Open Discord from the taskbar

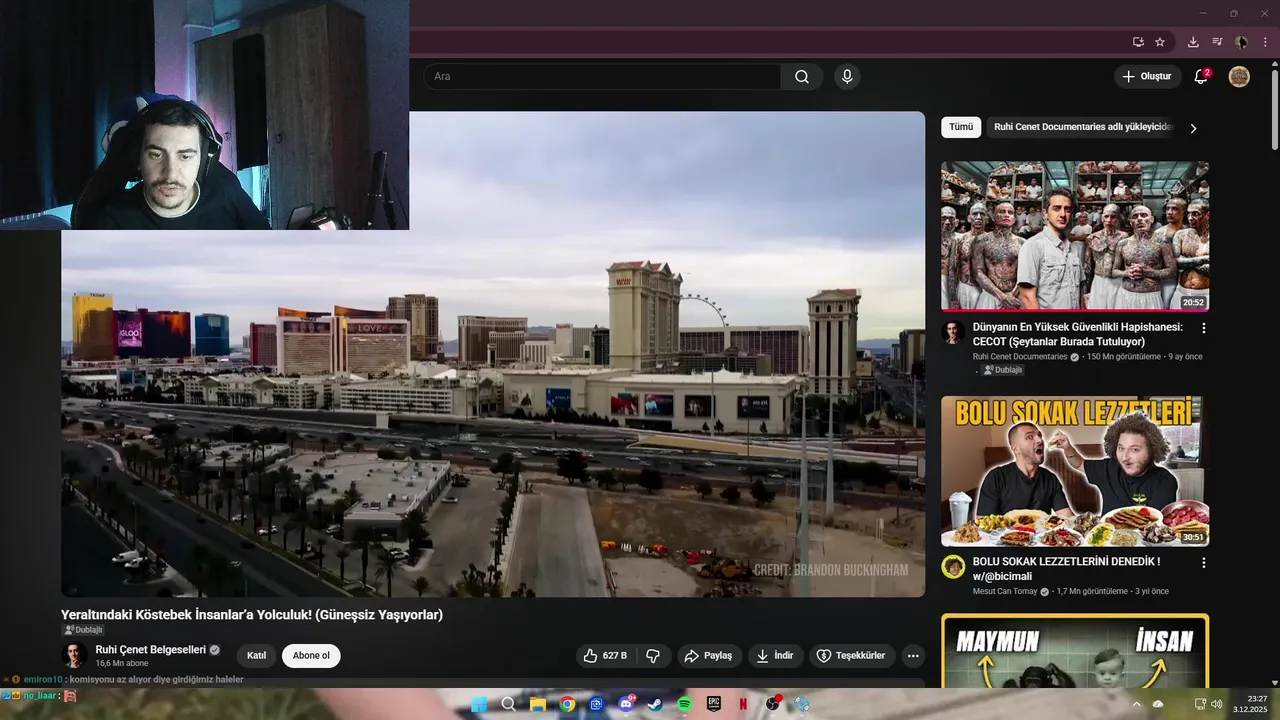coord(627,704)
